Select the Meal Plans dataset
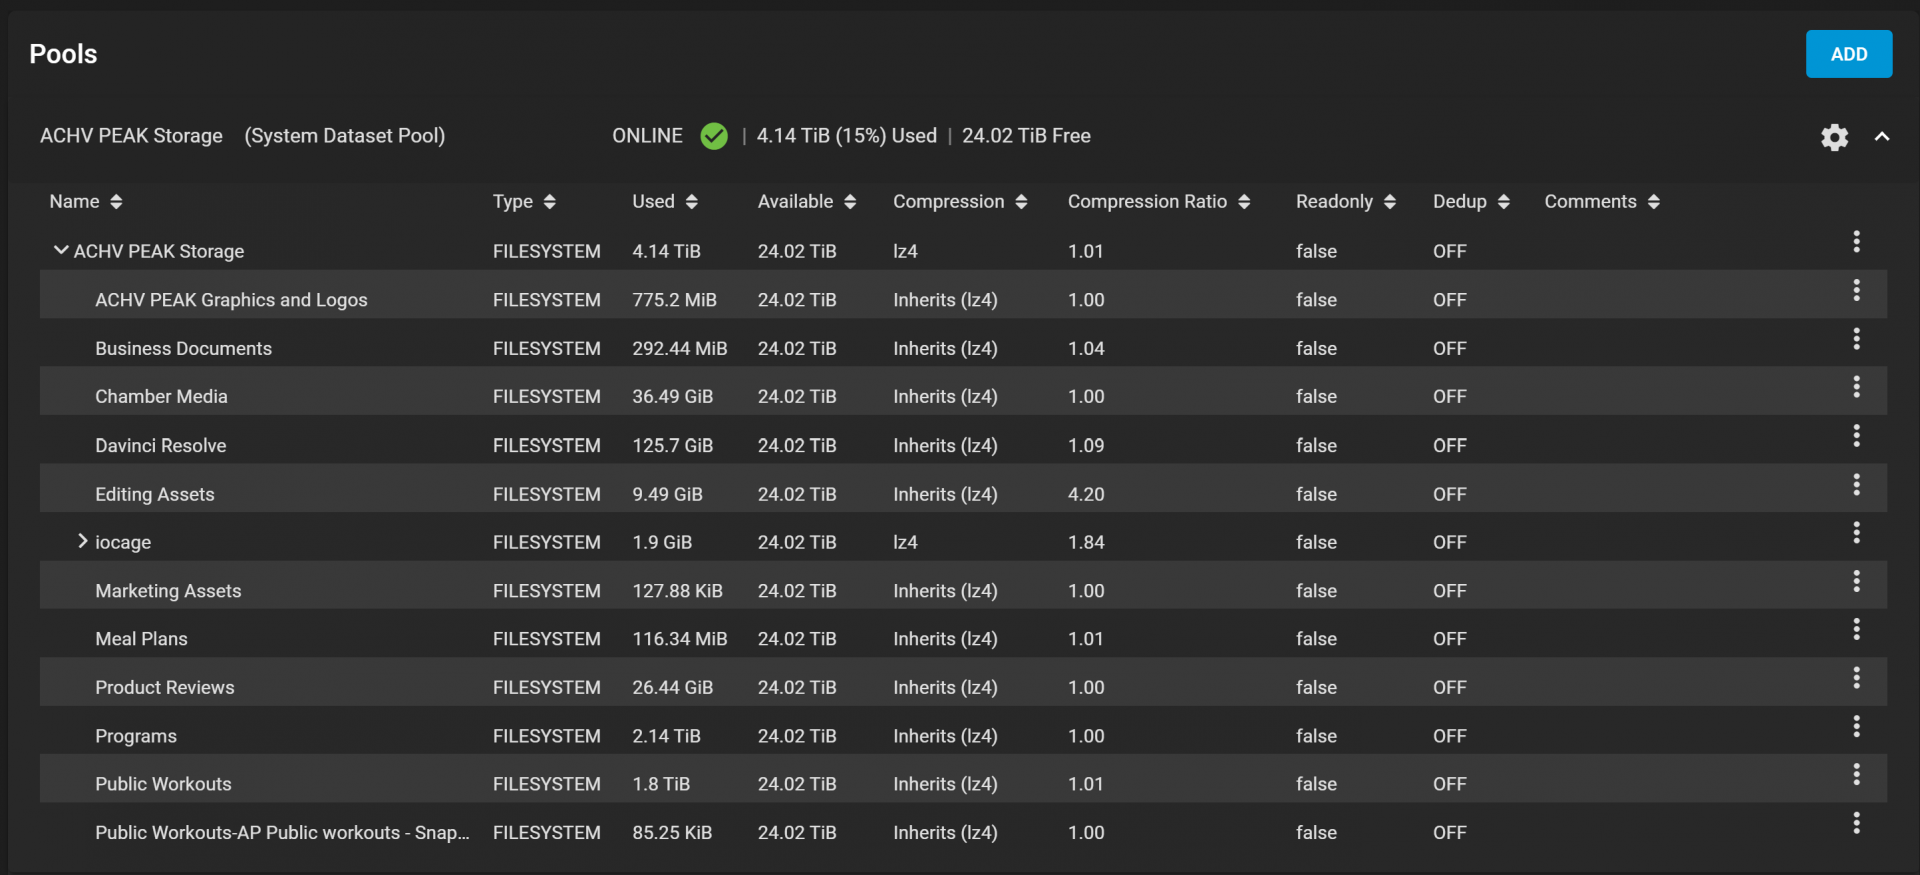The image size is (1920, 875). coord(141,639)
